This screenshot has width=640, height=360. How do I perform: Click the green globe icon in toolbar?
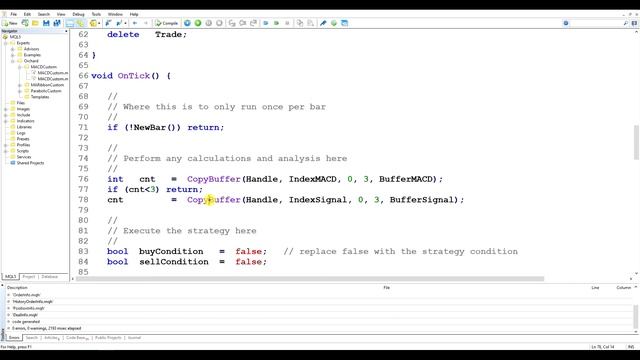tap(333, 23)
